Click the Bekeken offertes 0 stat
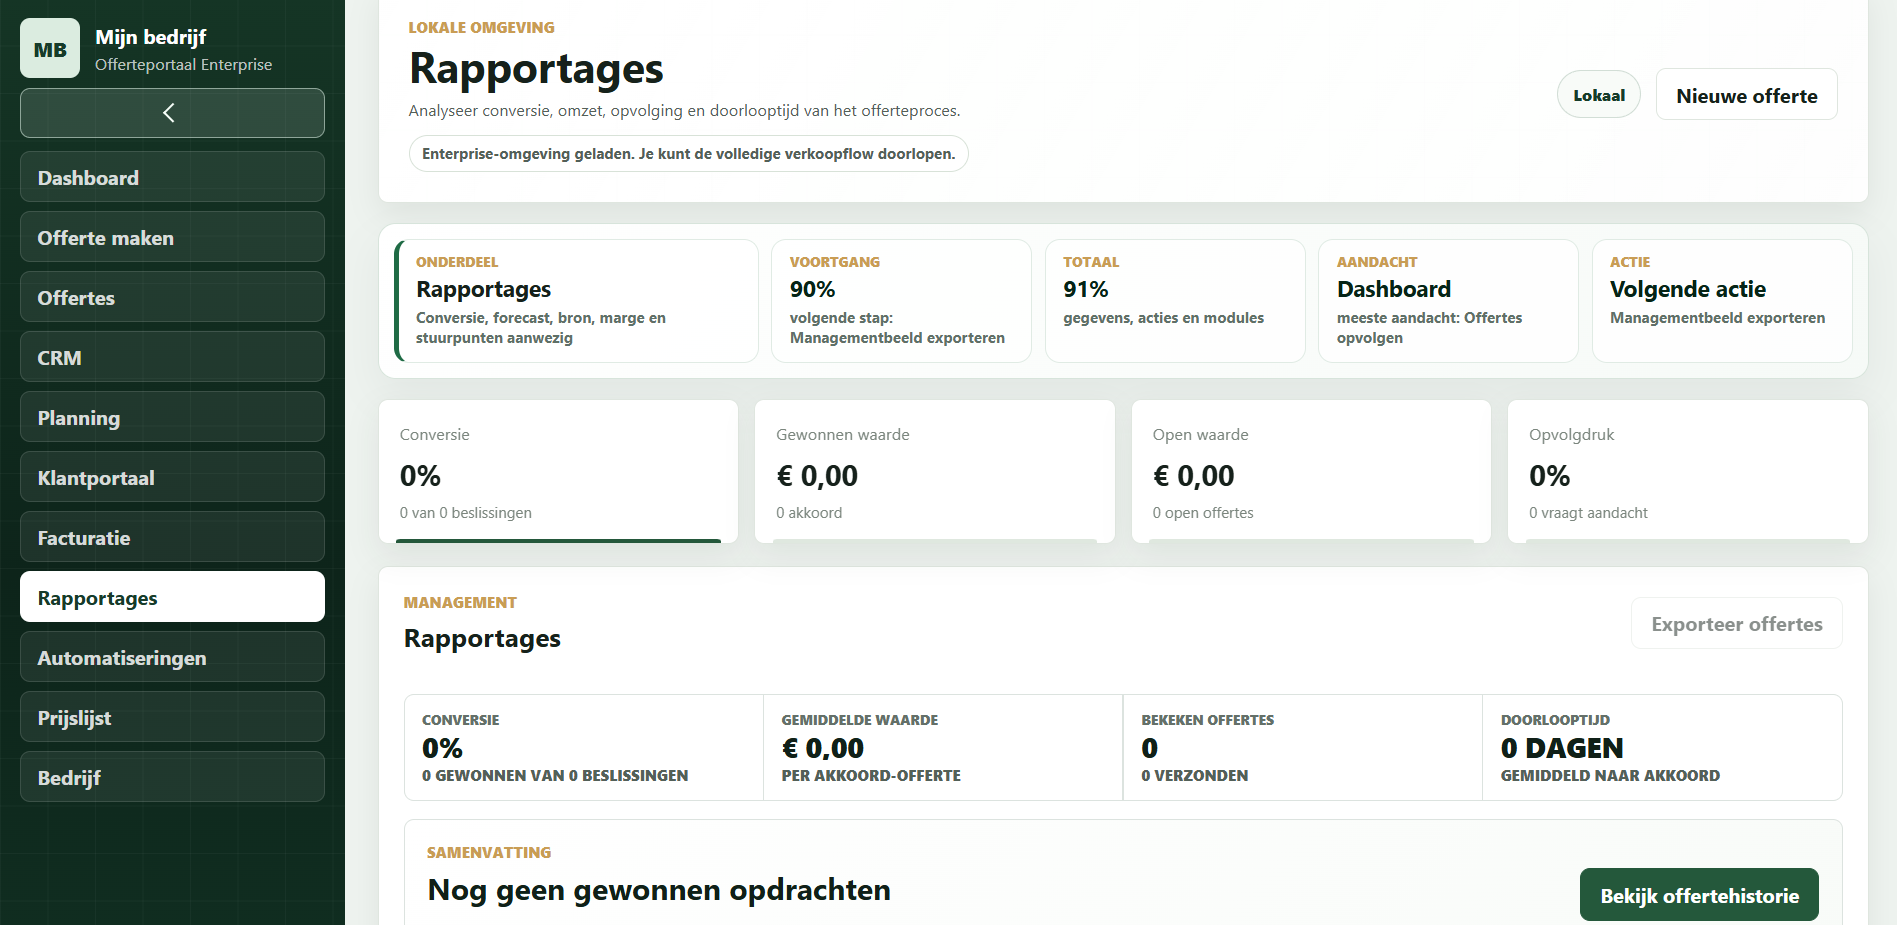The width and height of the screenshot is (1897, 925). coord(1302,747)
